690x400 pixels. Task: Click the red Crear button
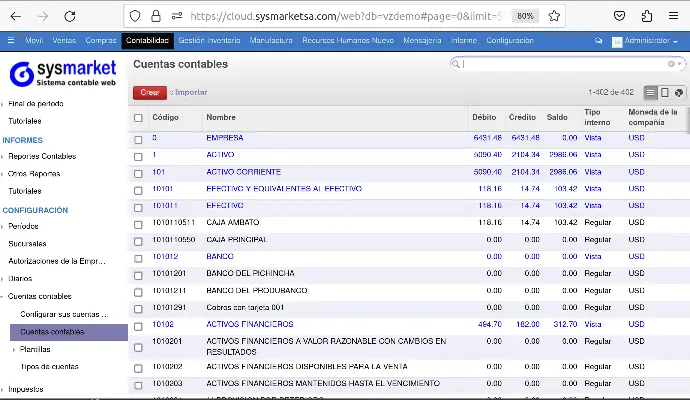click(x=149, y=92)
